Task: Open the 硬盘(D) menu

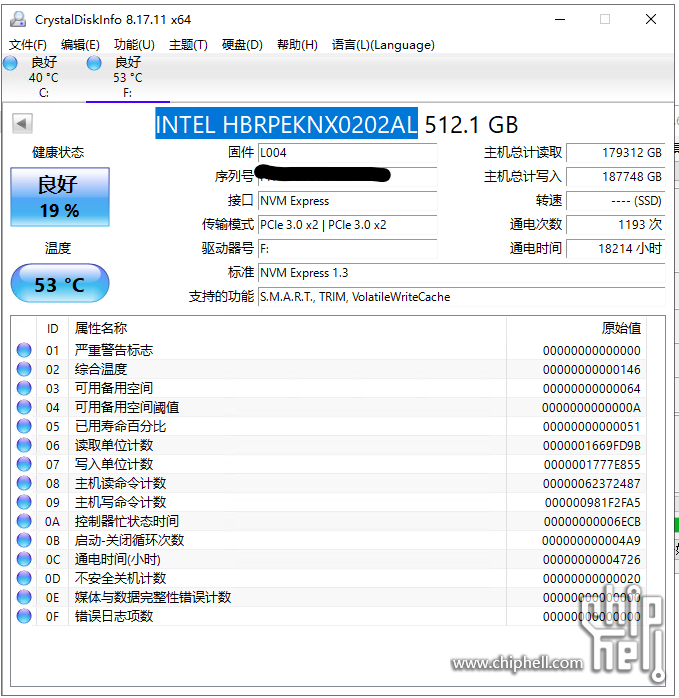Action: [x=242, y=45]
